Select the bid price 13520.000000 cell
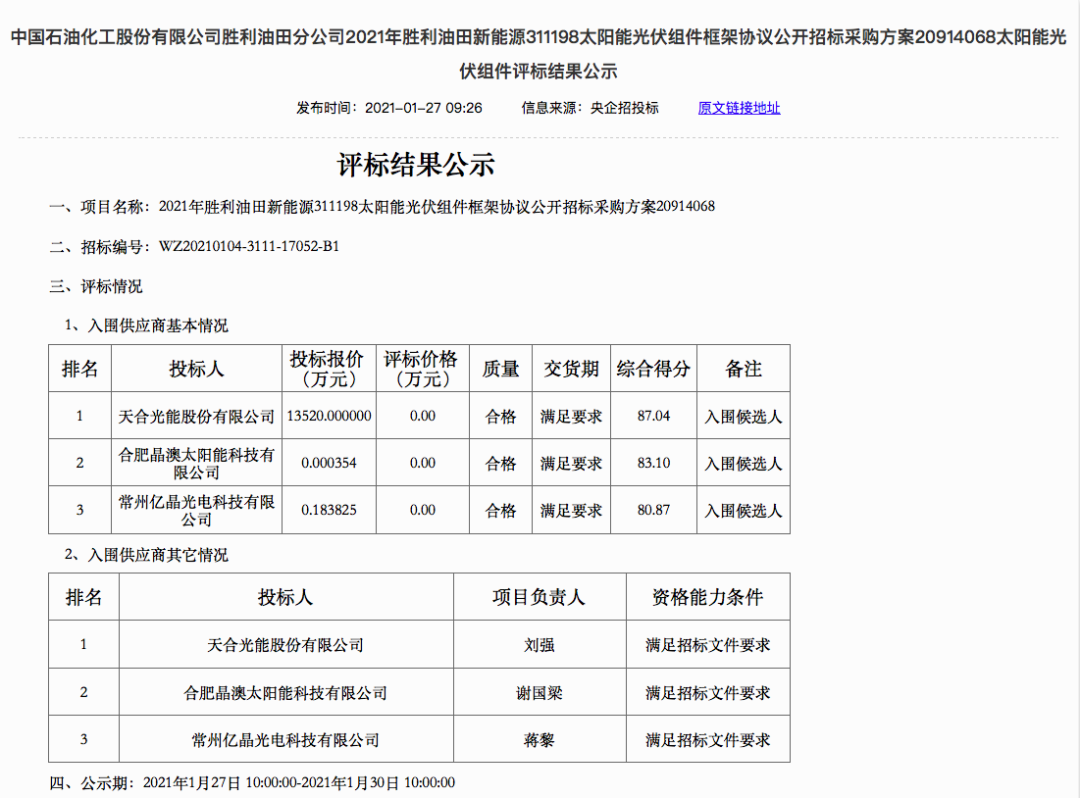The height and width of the screenshot is (798, 1080). 328,416
